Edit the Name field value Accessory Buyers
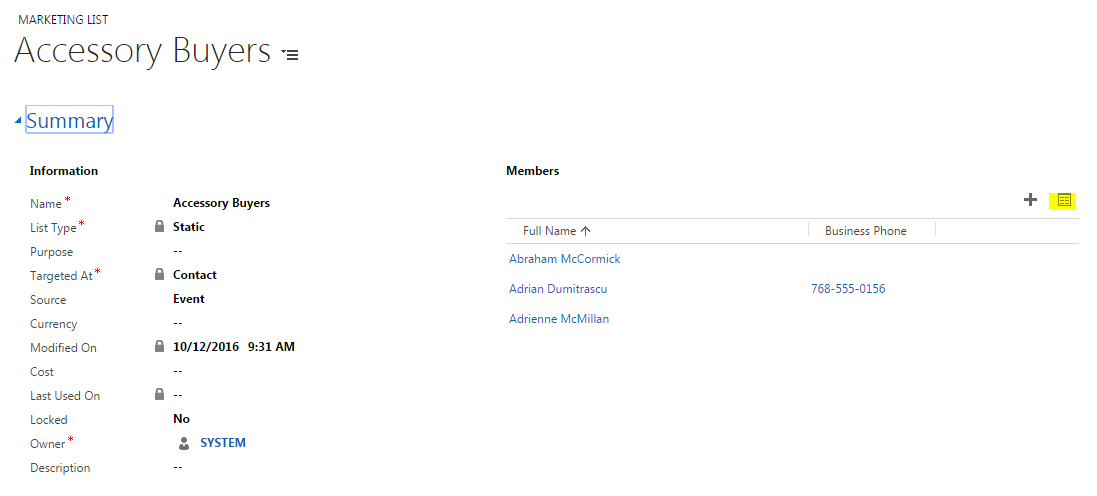Image resolution: width=1097 pixels, height=496 pixels. click(x=221, y=203)
